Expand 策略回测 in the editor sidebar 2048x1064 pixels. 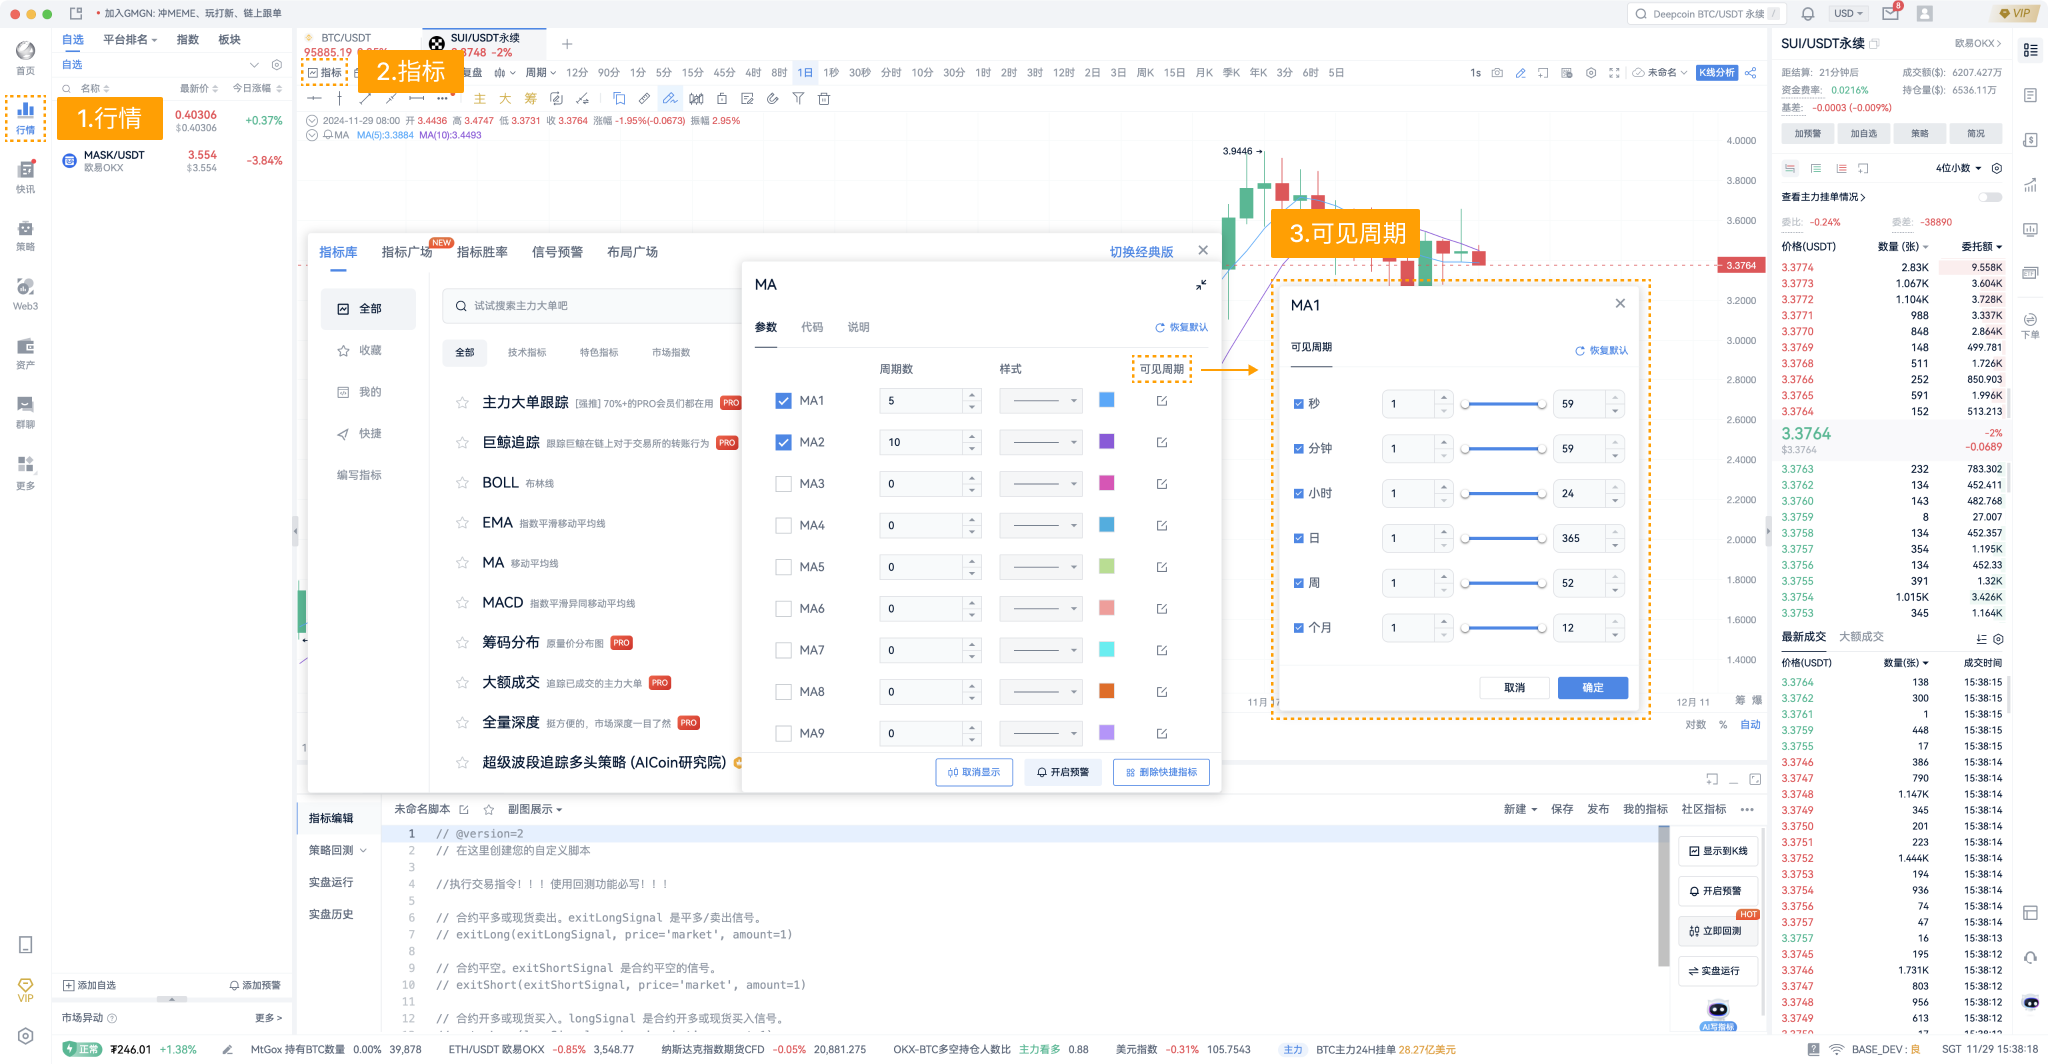[x=338, y=850]
